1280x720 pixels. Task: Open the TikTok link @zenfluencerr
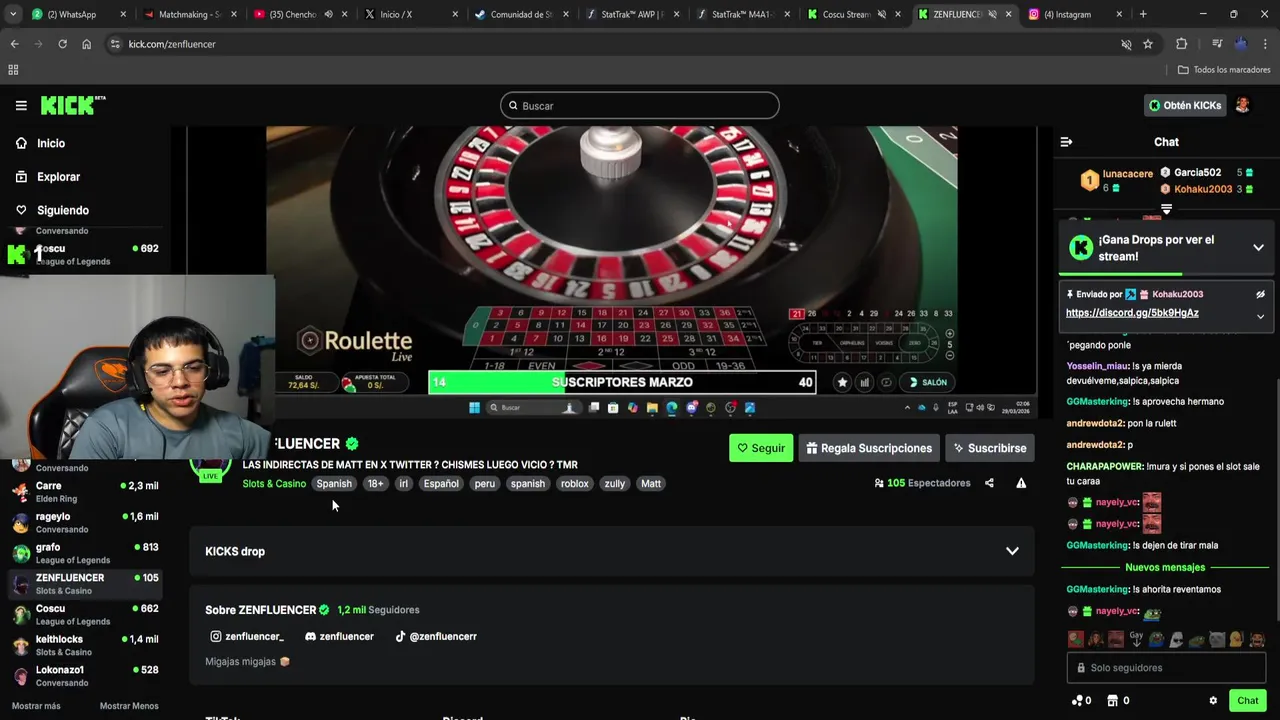click(x=436, y=636)
